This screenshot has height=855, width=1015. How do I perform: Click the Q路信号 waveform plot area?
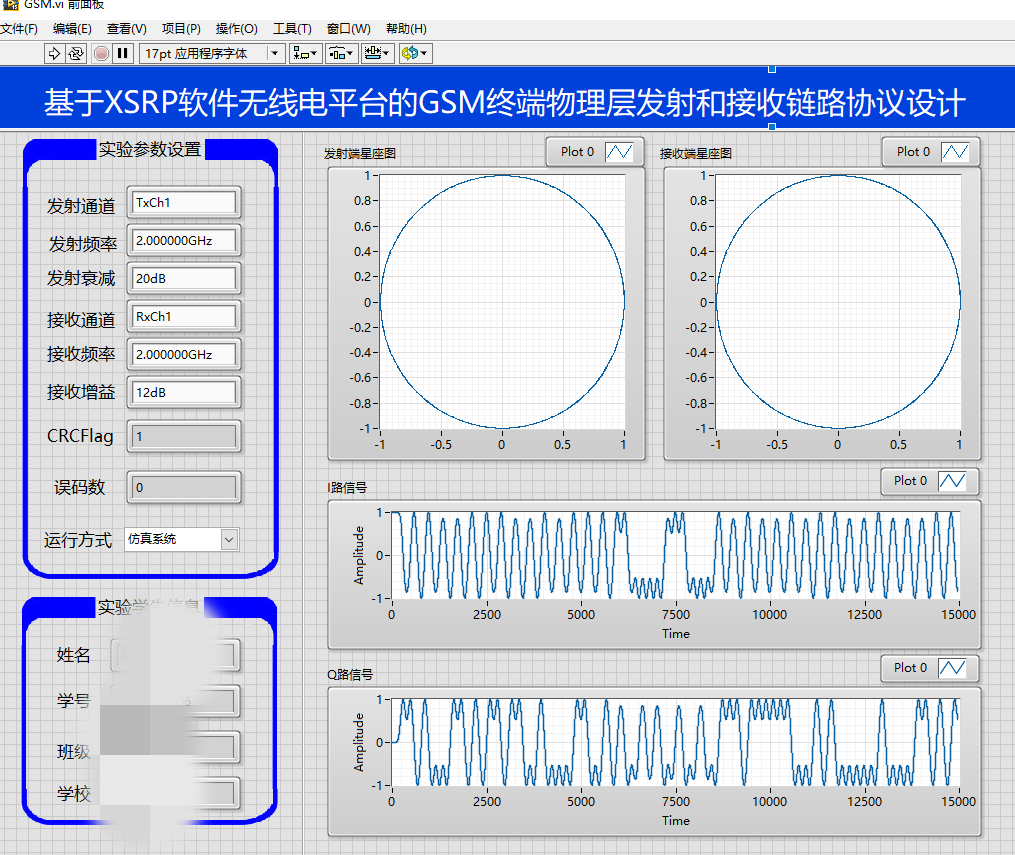(x=675, y=742)
